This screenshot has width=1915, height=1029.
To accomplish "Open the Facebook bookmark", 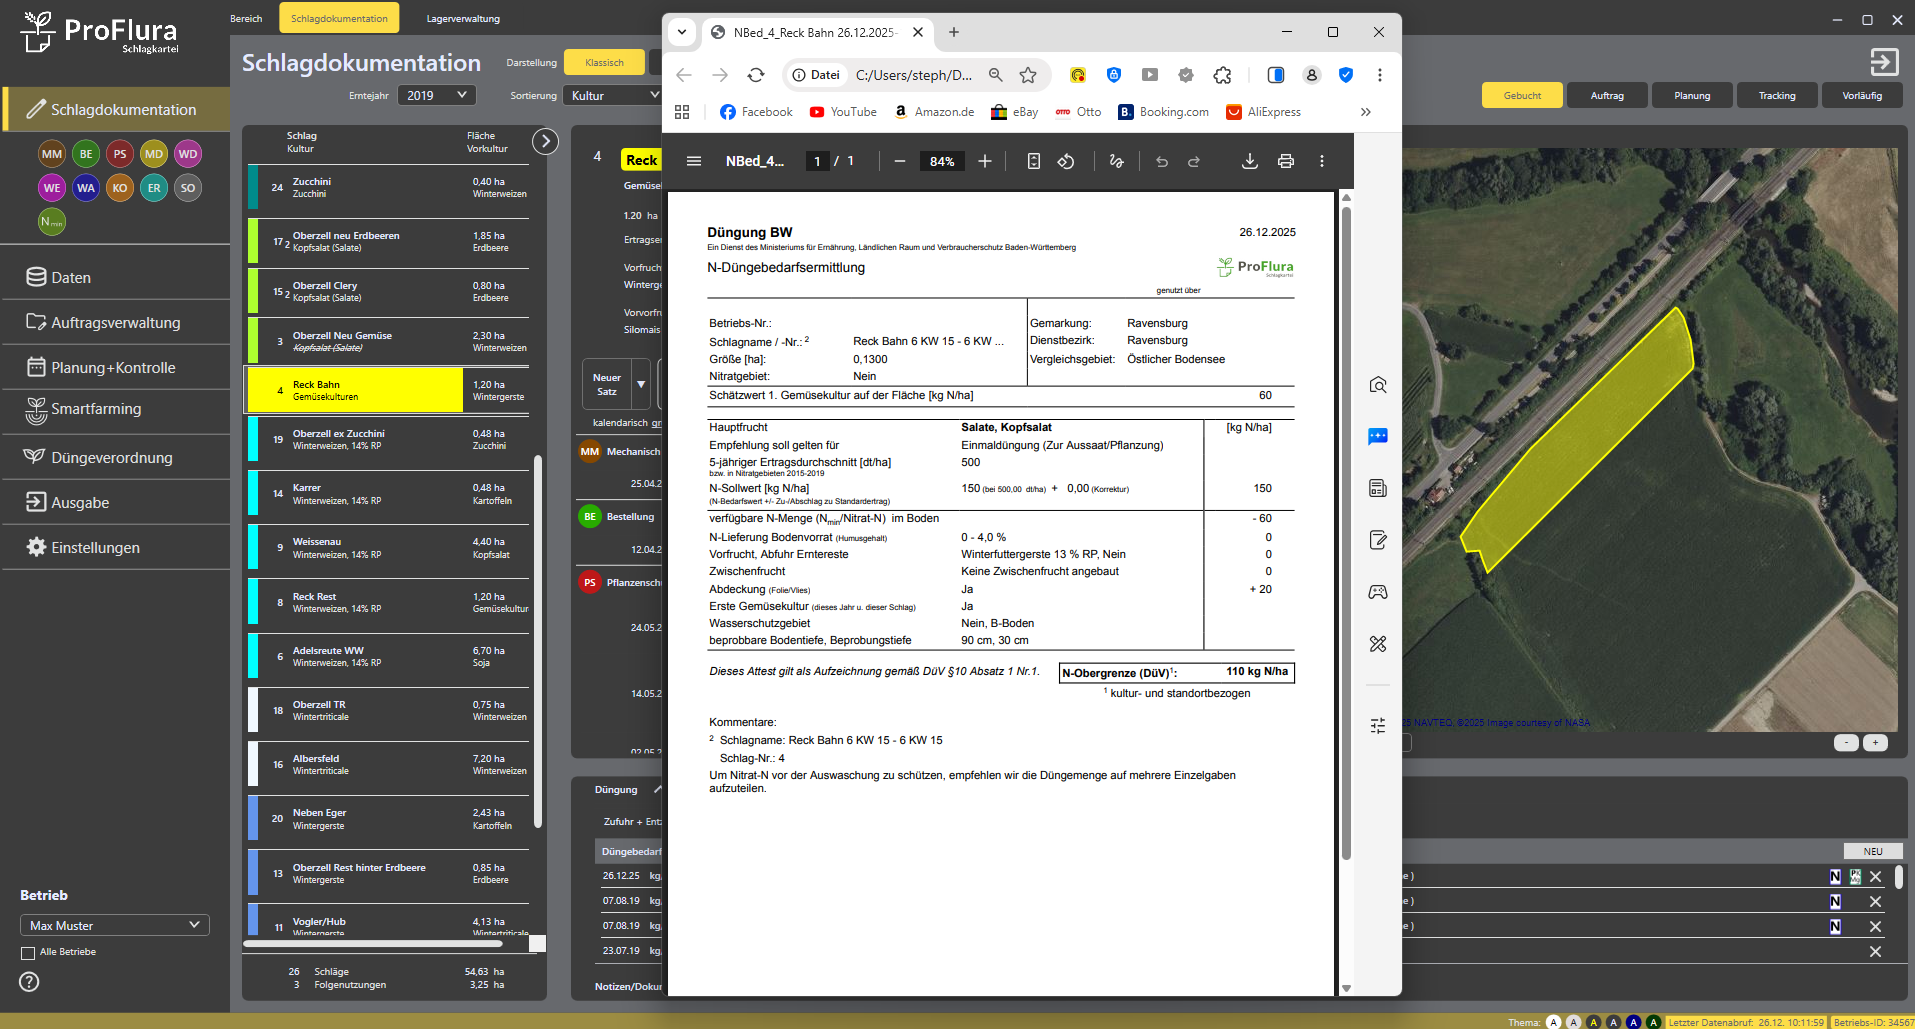I will pos(756,112).
